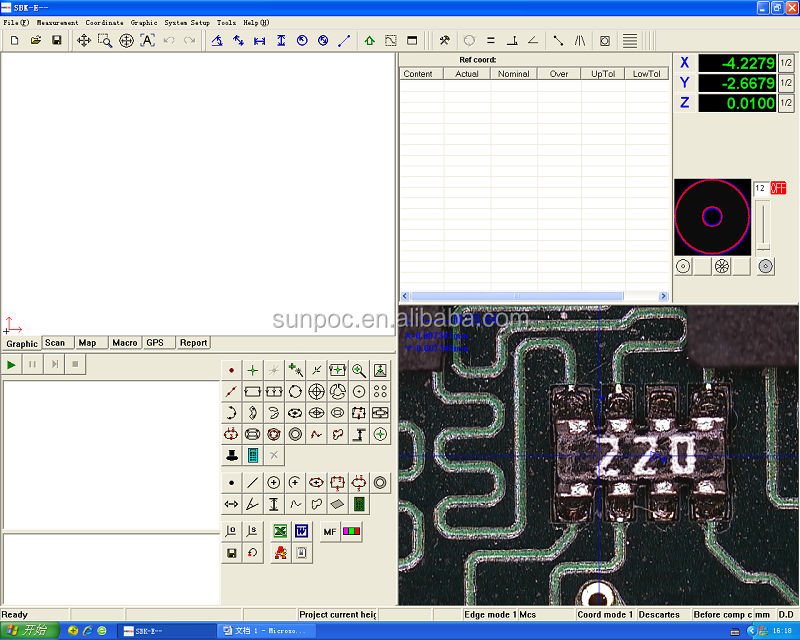
Task: Toggle the red OFF light switch
Action: 778,188
